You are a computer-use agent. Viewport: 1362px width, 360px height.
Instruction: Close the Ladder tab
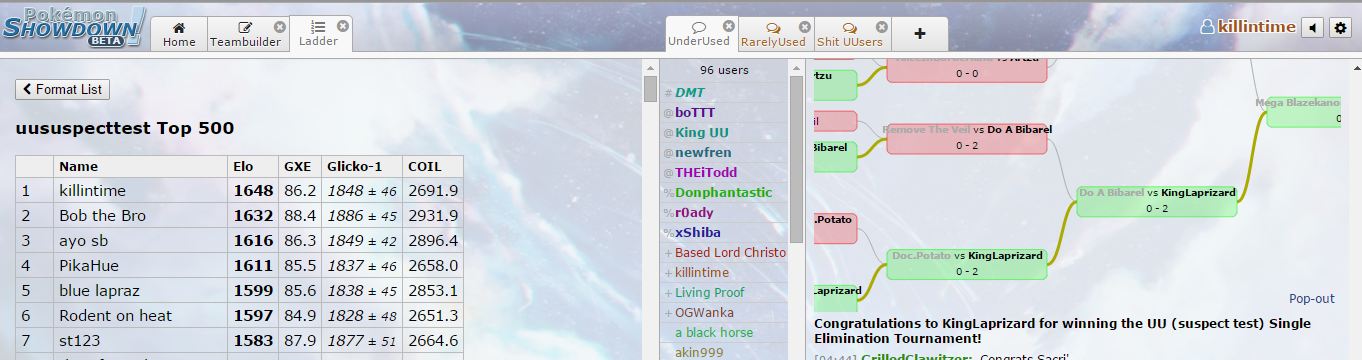point(343,26)
